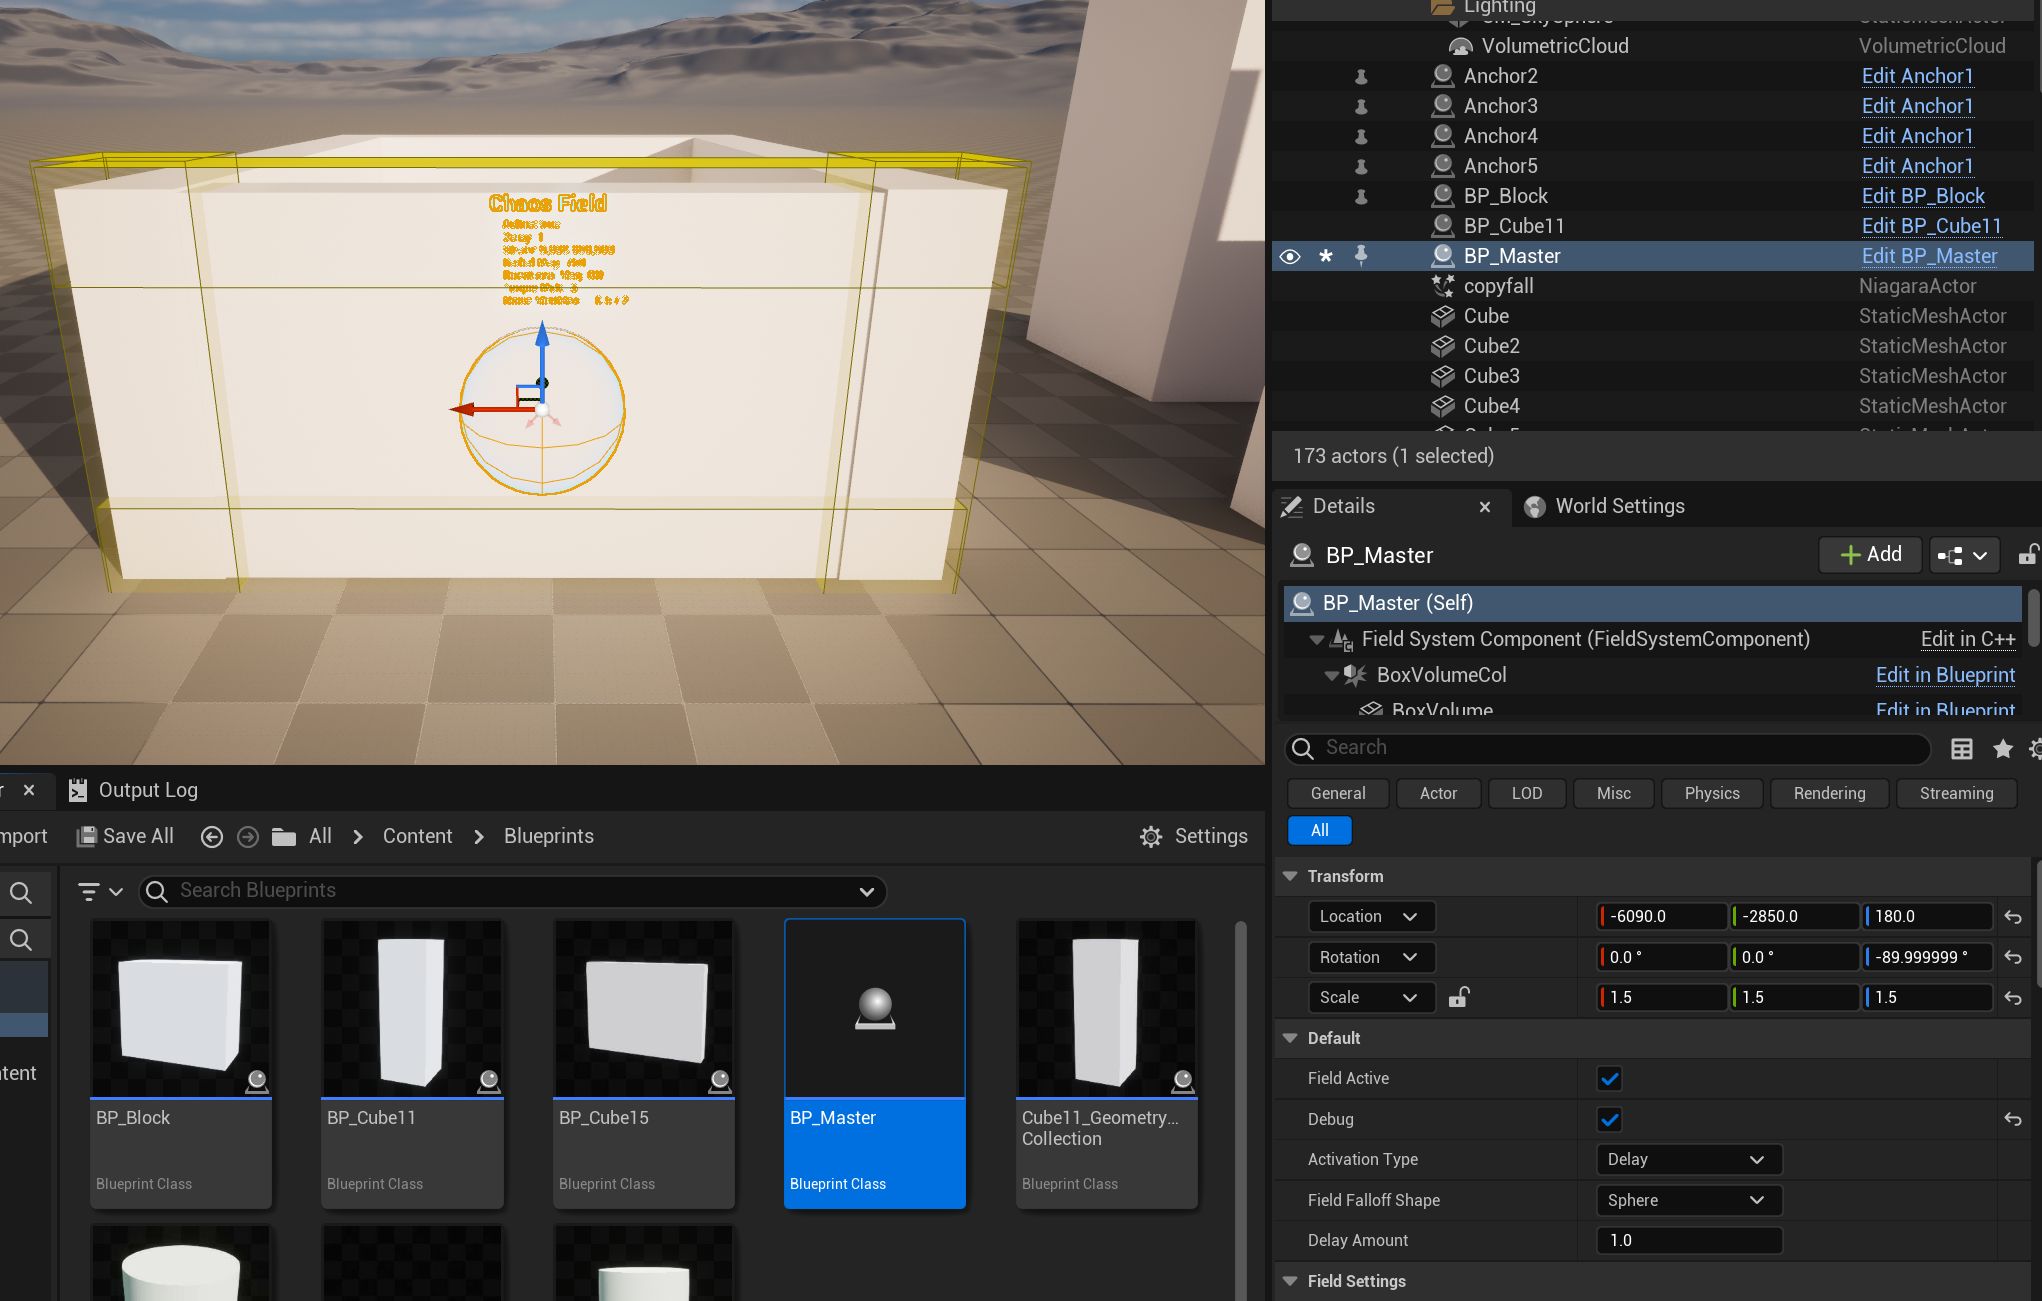This screenshot has width=2042, height=1301.
Task: Disable the Debug checkbox
Action: [1609, 1119]
